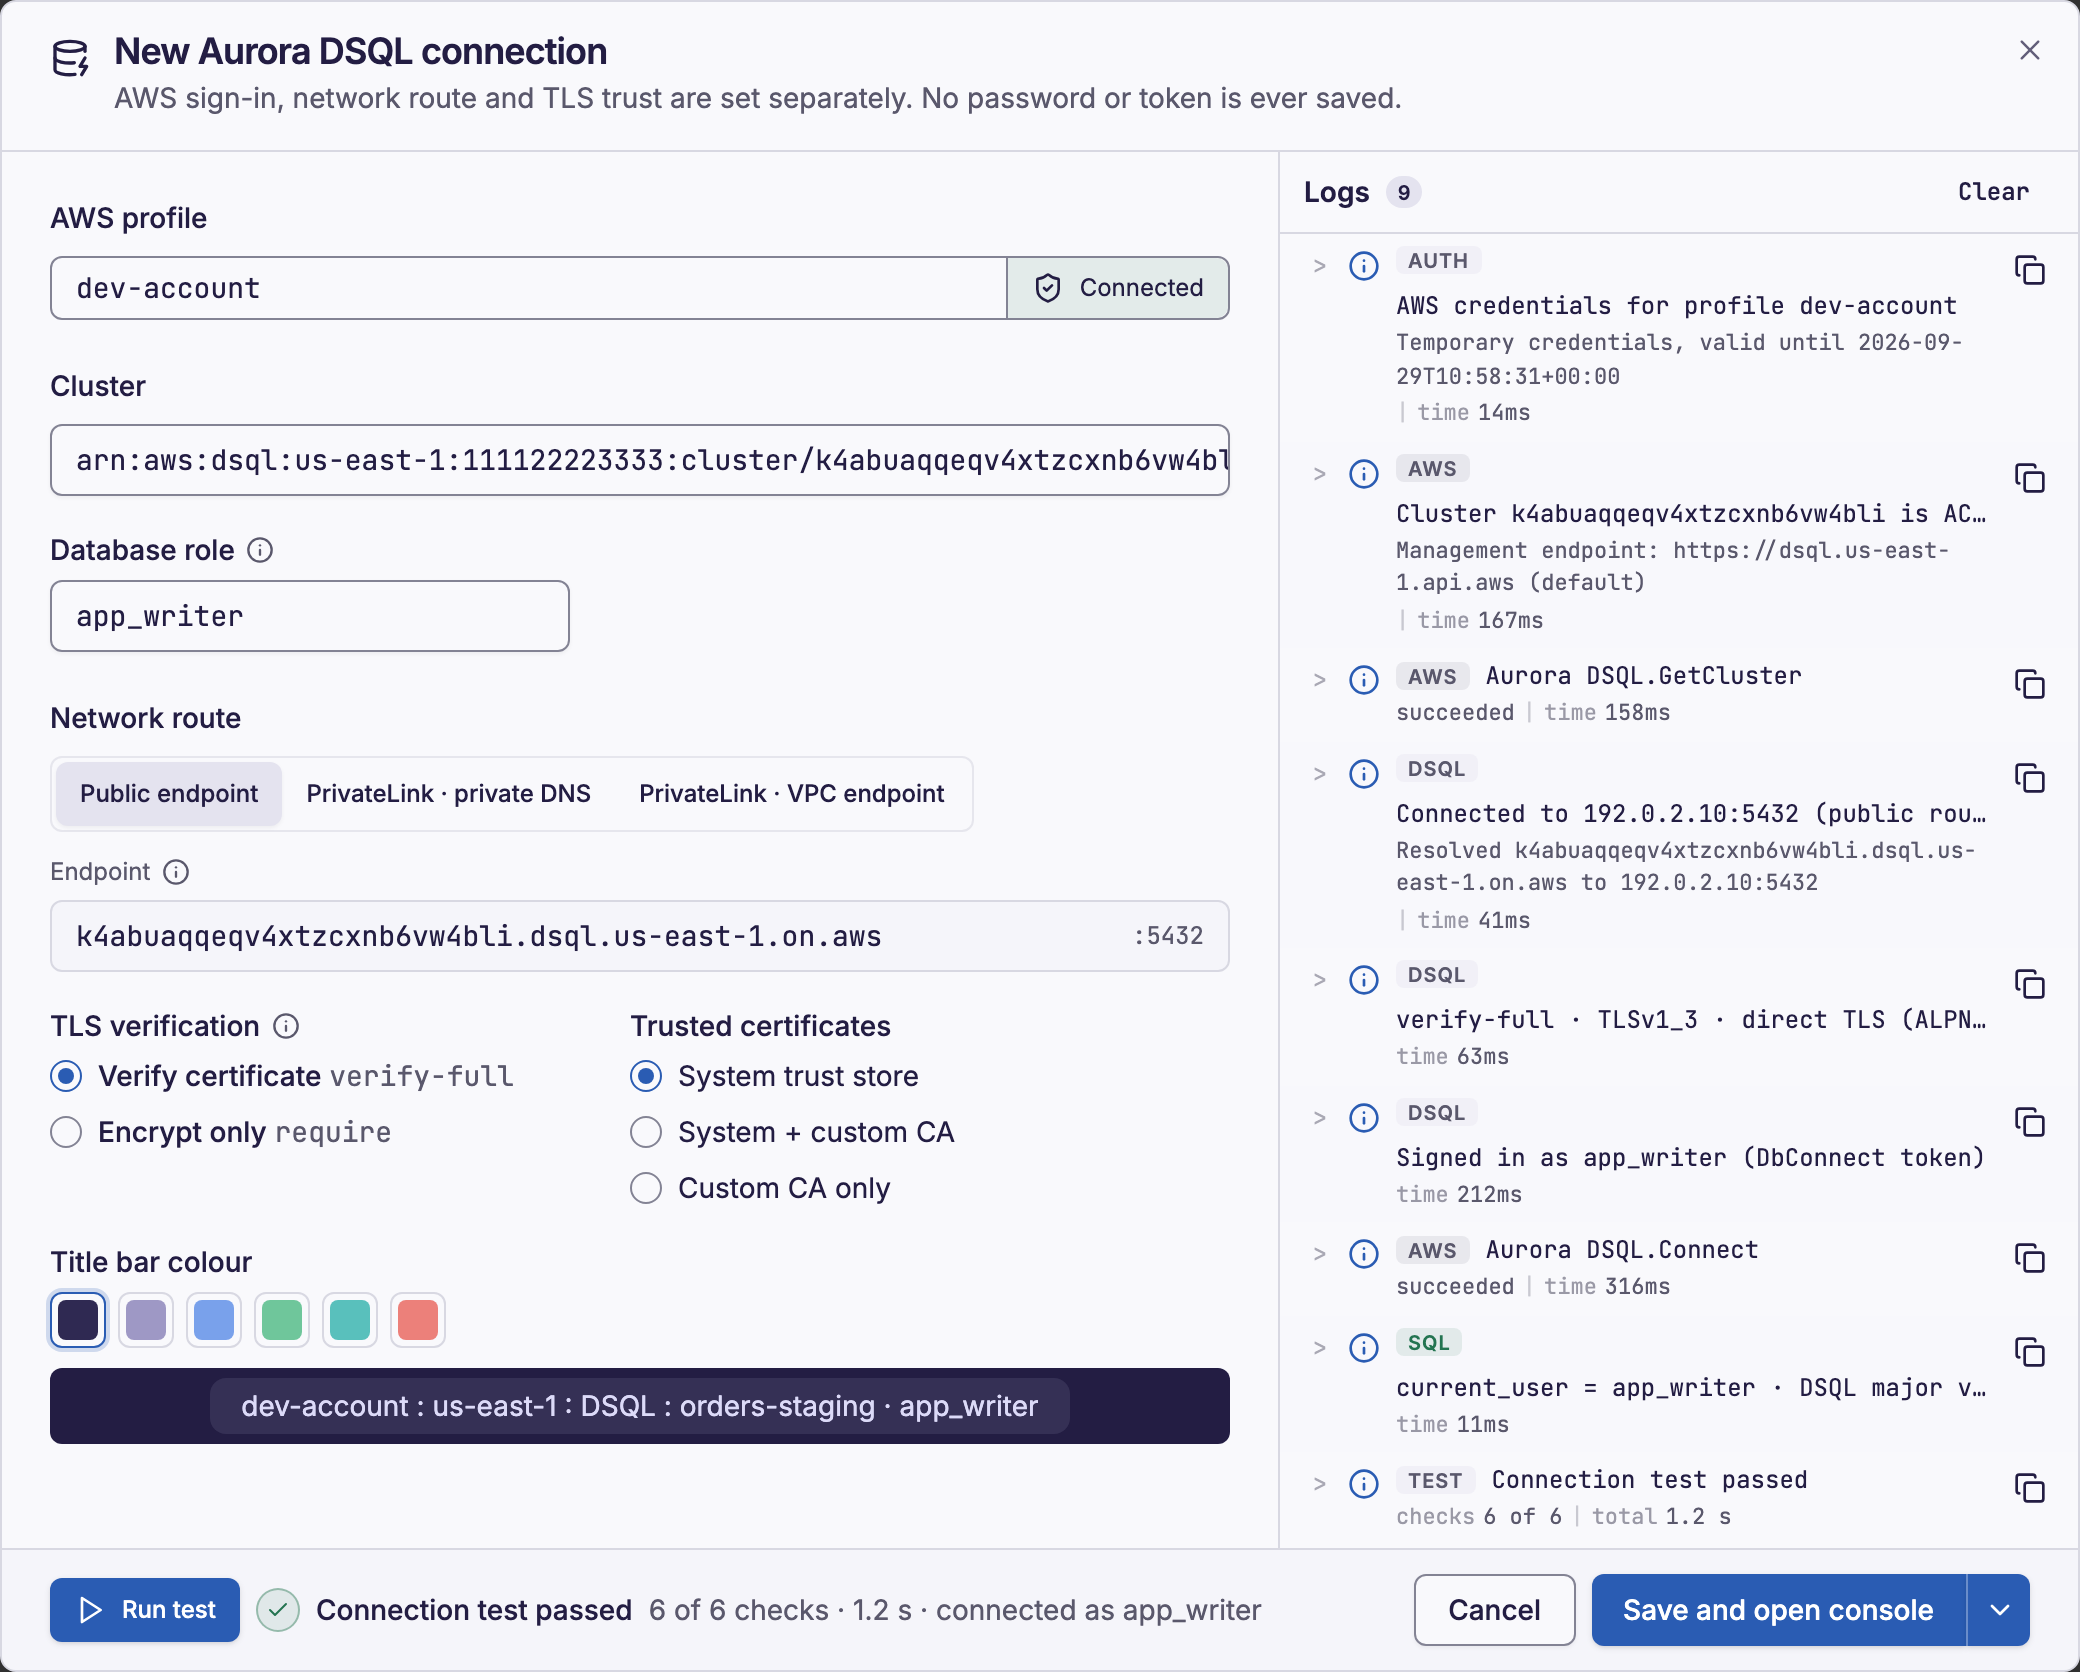Click the Cluster ARN input field
This screenshot has width=2080, height=1672.
[x=640, y=460]
